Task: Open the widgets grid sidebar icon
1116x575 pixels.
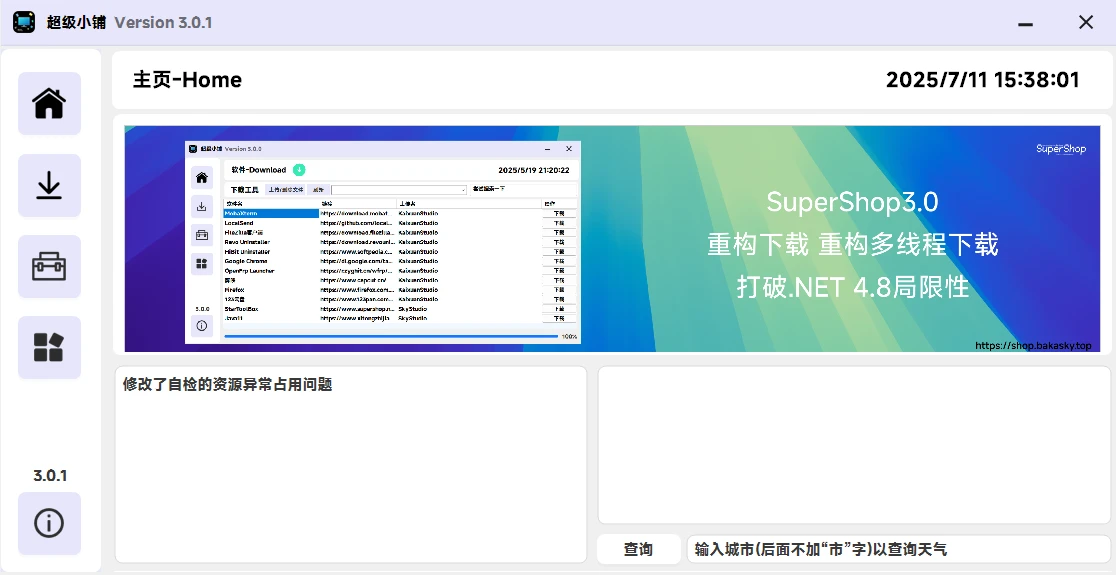Action: coord(49,347)
